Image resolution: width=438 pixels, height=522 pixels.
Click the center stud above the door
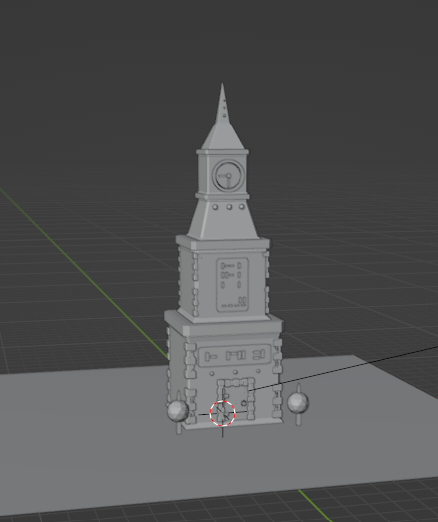click(x=235, y=372)
